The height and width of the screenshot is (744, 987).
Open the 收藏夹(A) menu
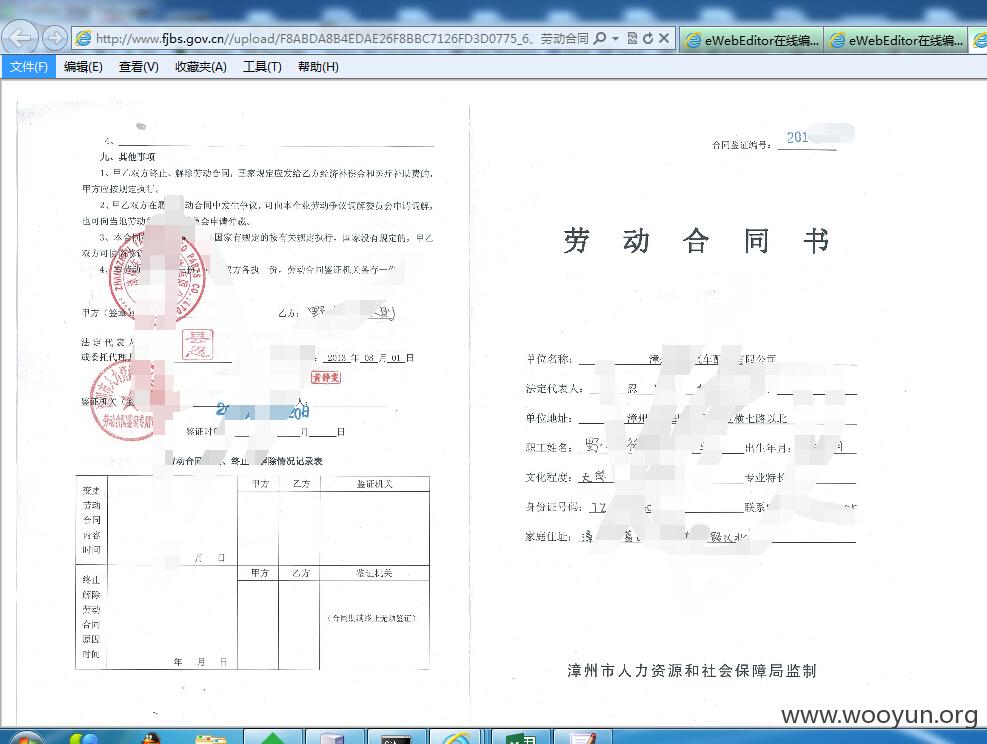[201, 67]
